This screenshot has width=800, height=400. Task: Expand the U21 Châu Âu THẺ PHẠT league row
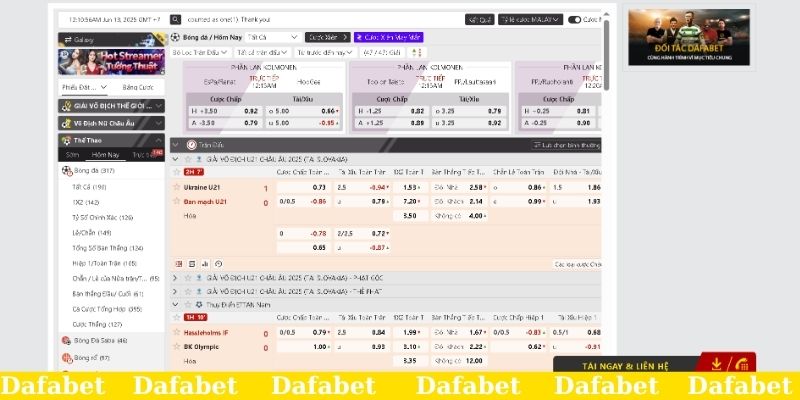pyautogui.click(x=175, y=291)
